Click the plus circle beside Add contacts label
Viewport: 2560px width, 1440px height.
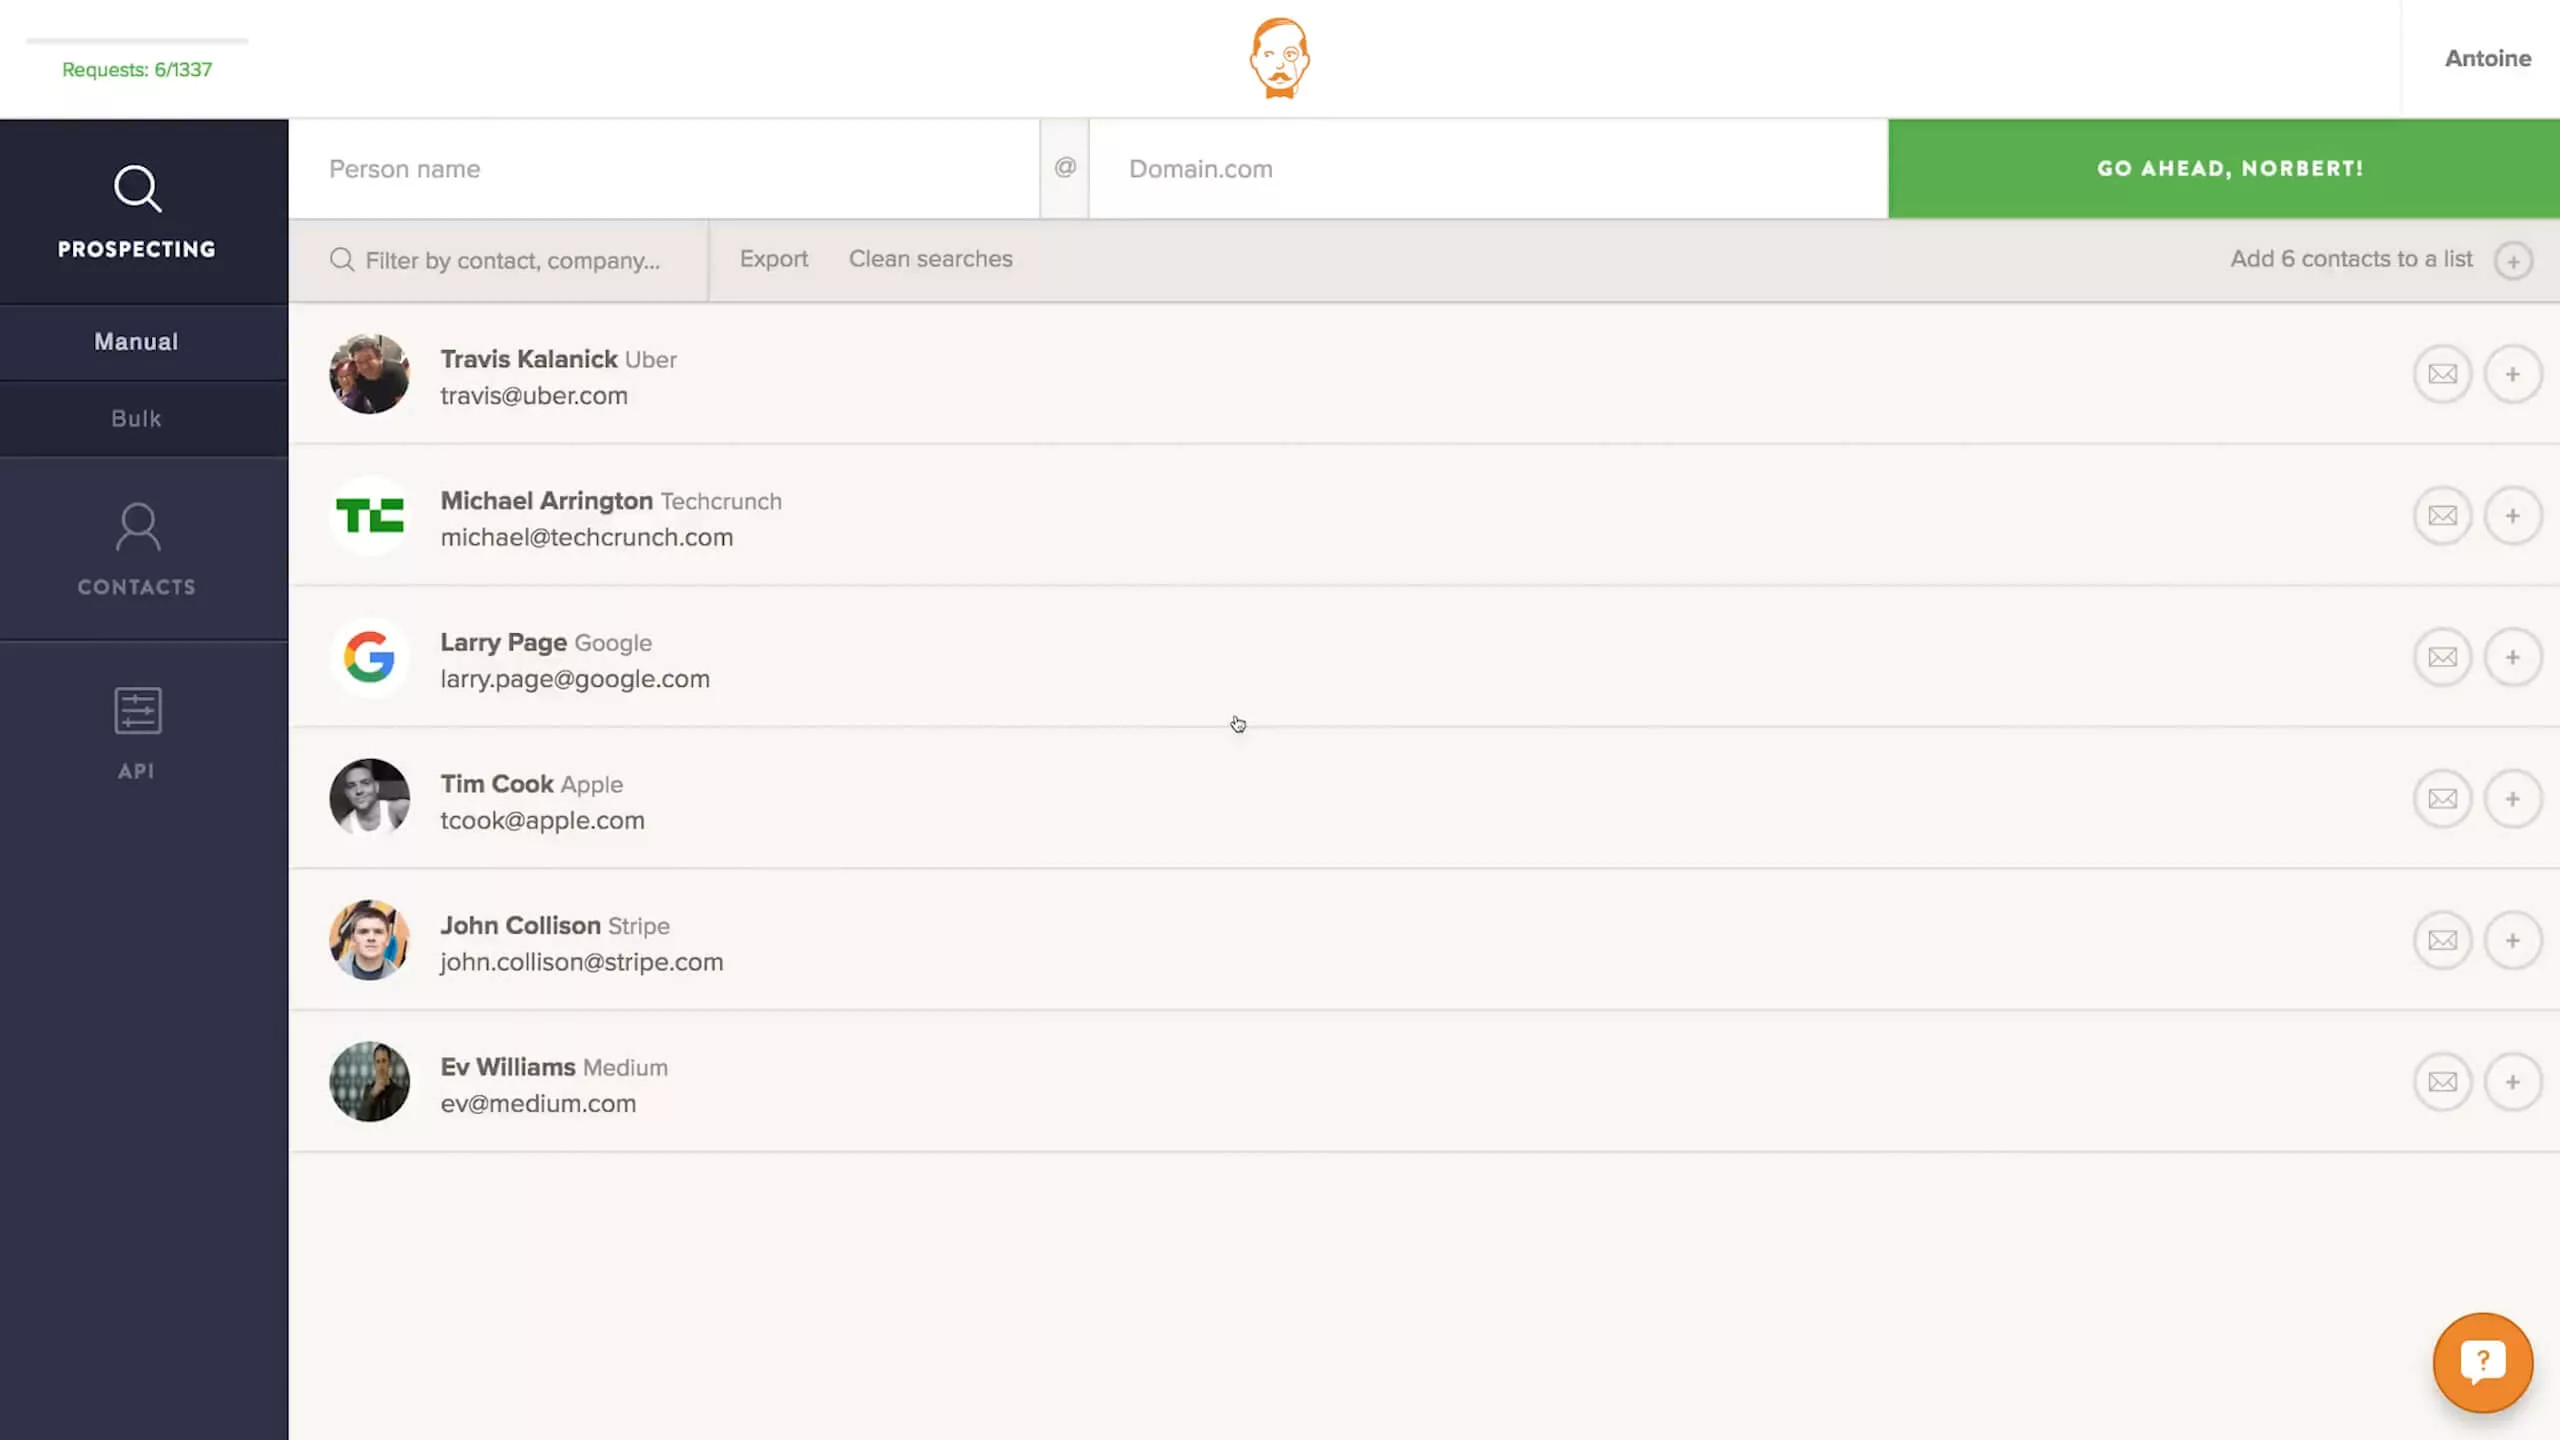click(x=2515, y=260)
